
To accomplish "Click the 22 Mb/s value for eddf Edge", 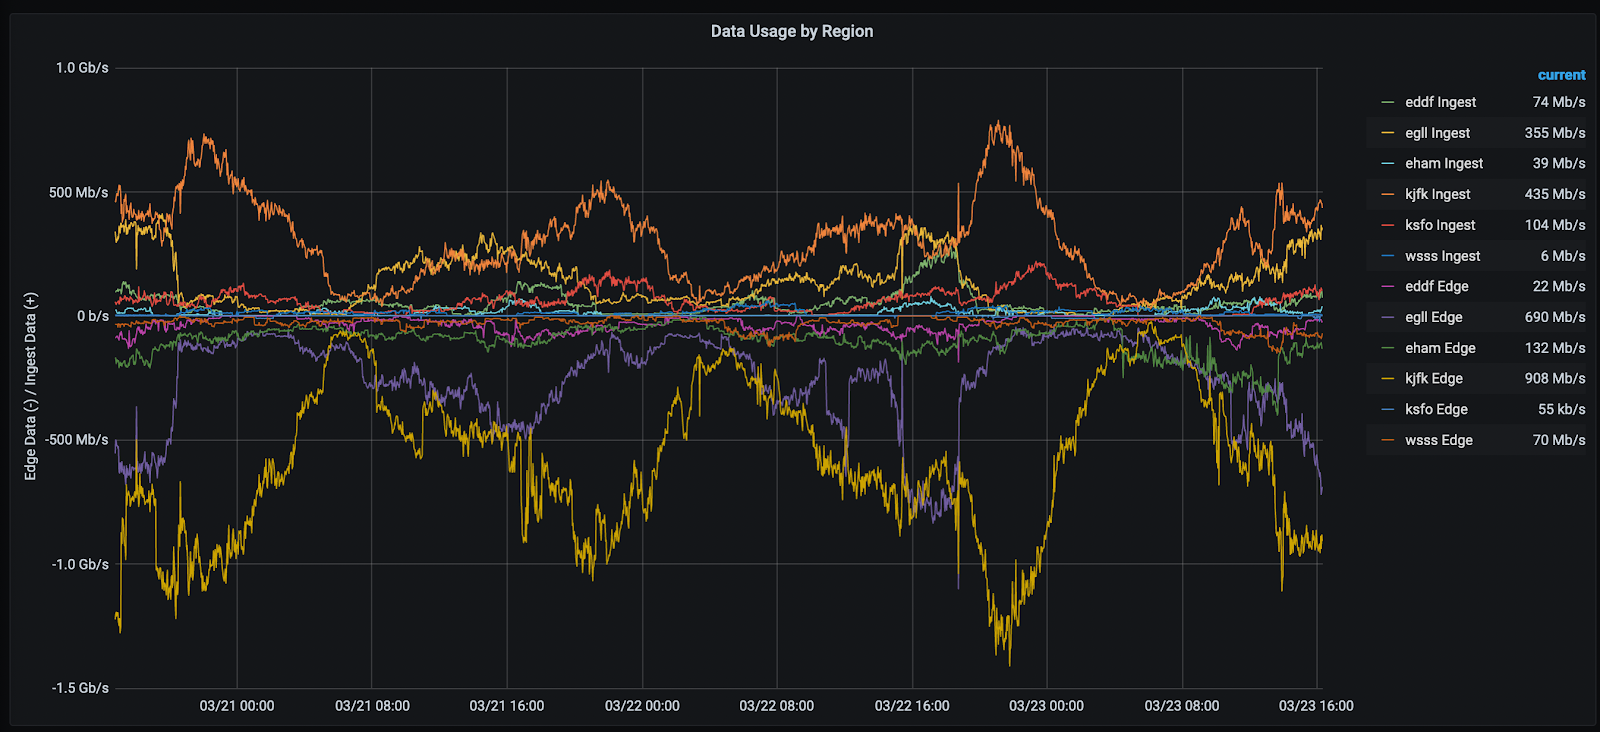I will click(x=1559, y=286).
